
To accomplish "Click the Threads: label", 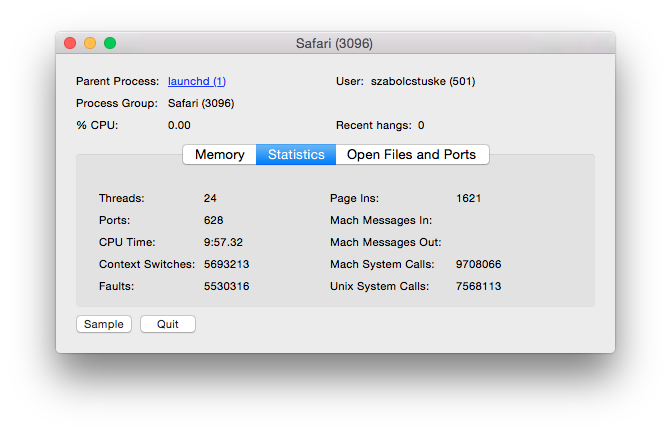I will (x=122, y=198).
